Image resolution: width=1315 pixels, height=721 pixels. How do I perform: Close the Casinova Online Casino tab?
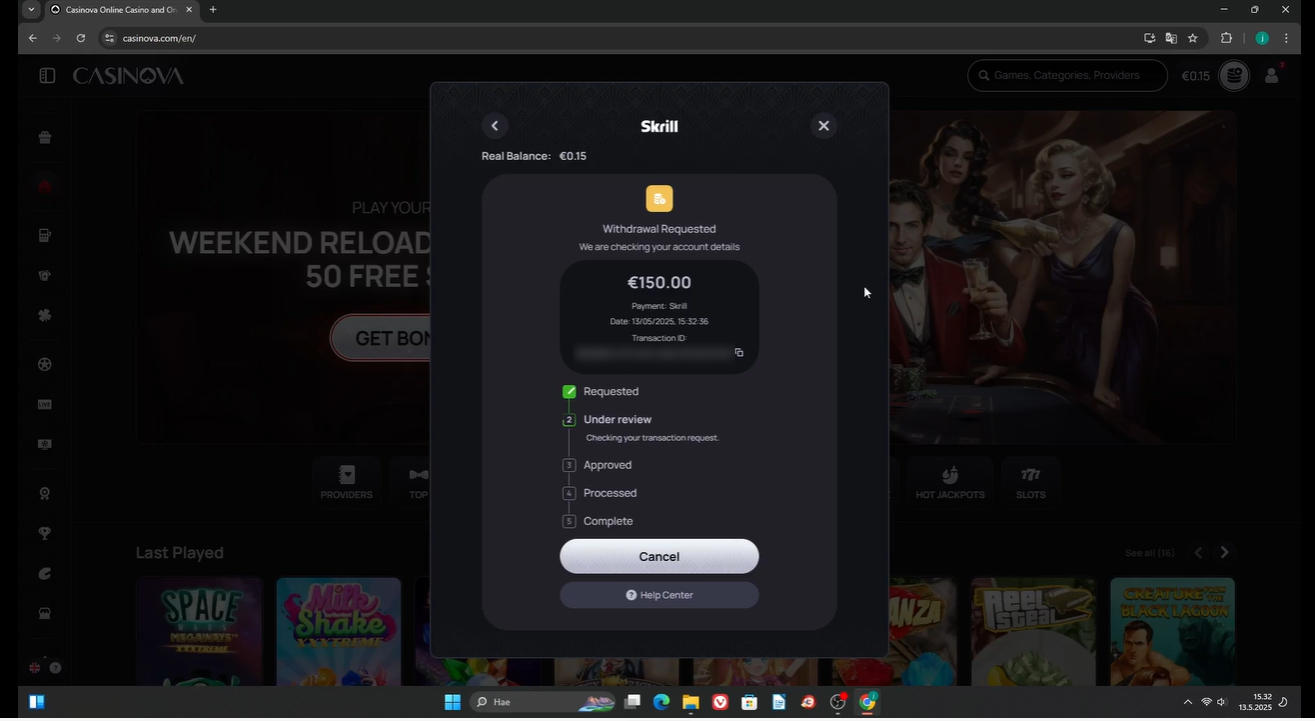pyautogui.click(x=189, y=10)
